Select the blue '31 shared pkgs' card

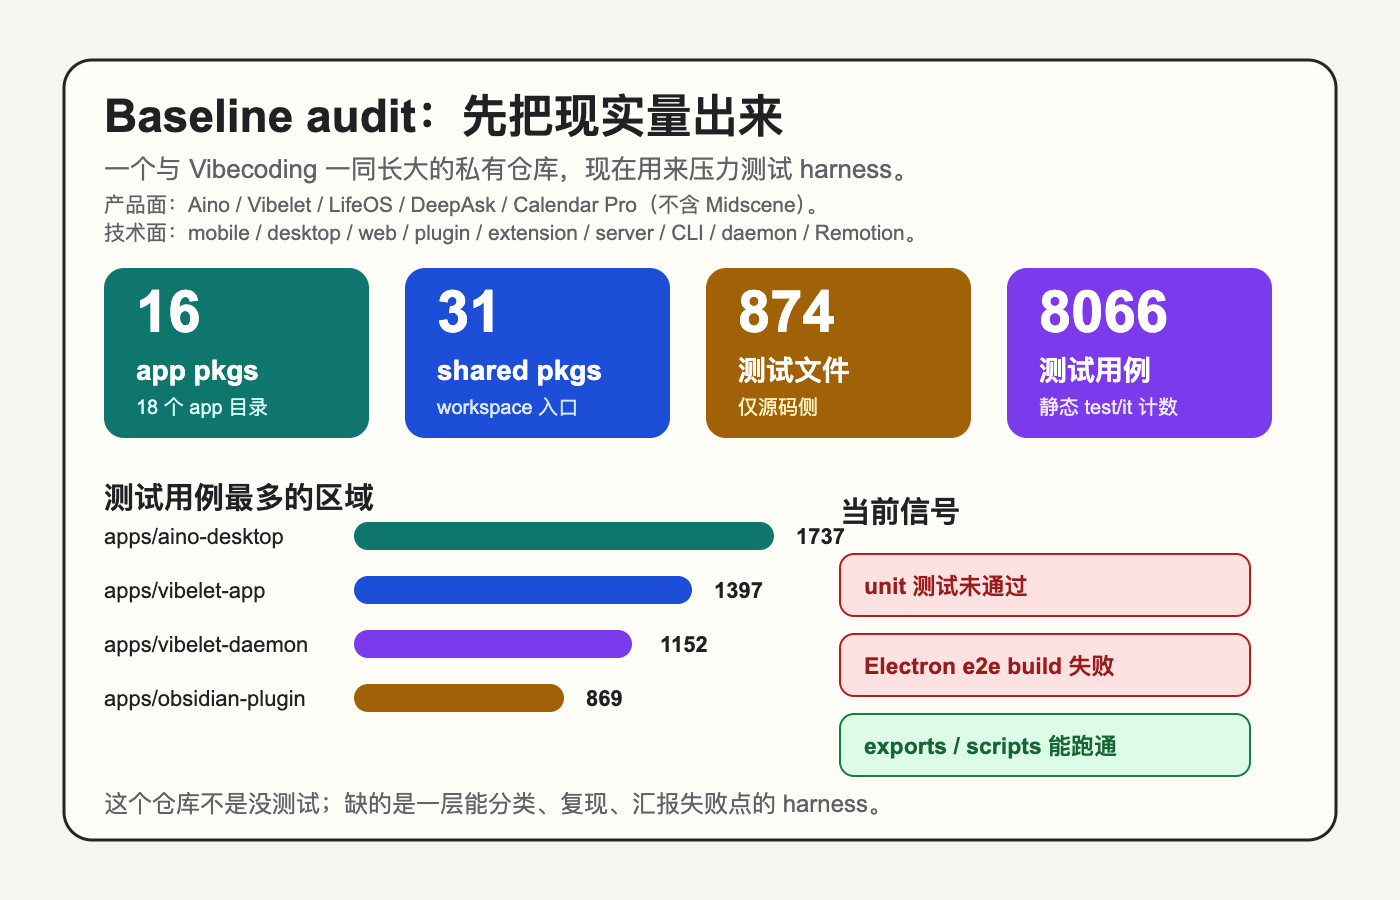537,353
